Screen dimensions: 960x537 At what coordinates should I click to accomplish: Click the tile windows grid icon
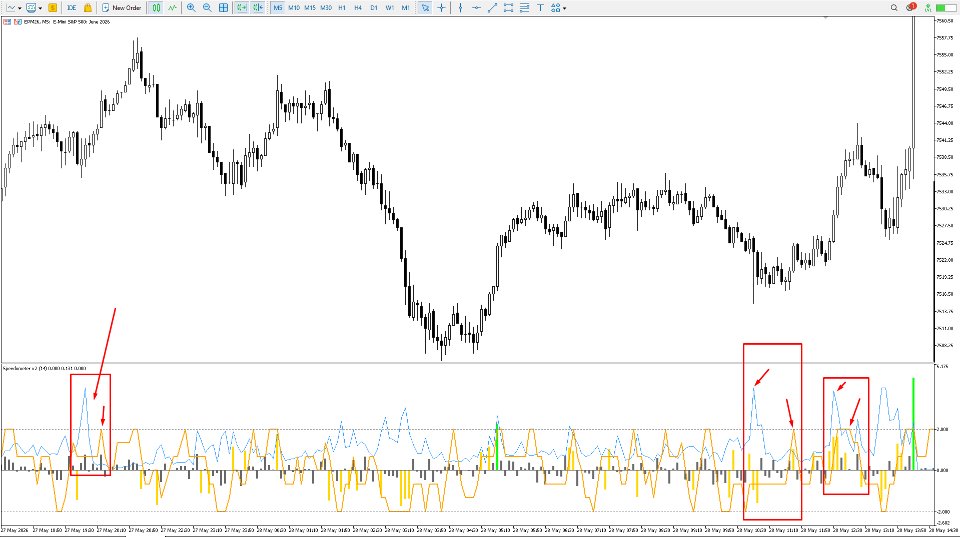[223, 8]
